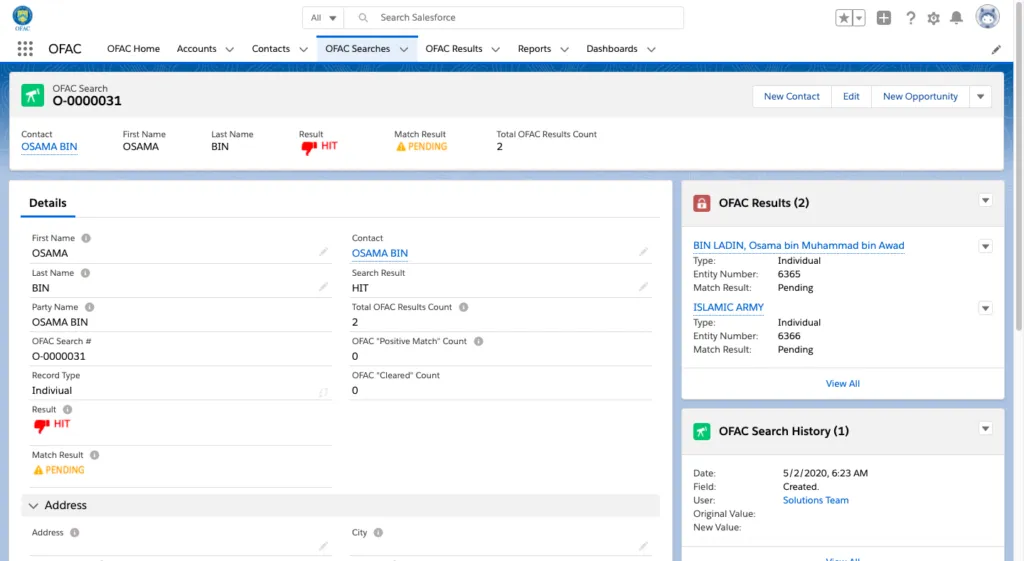
Task: Click the global actions plus icon
Action: click(x=884, y=18)
